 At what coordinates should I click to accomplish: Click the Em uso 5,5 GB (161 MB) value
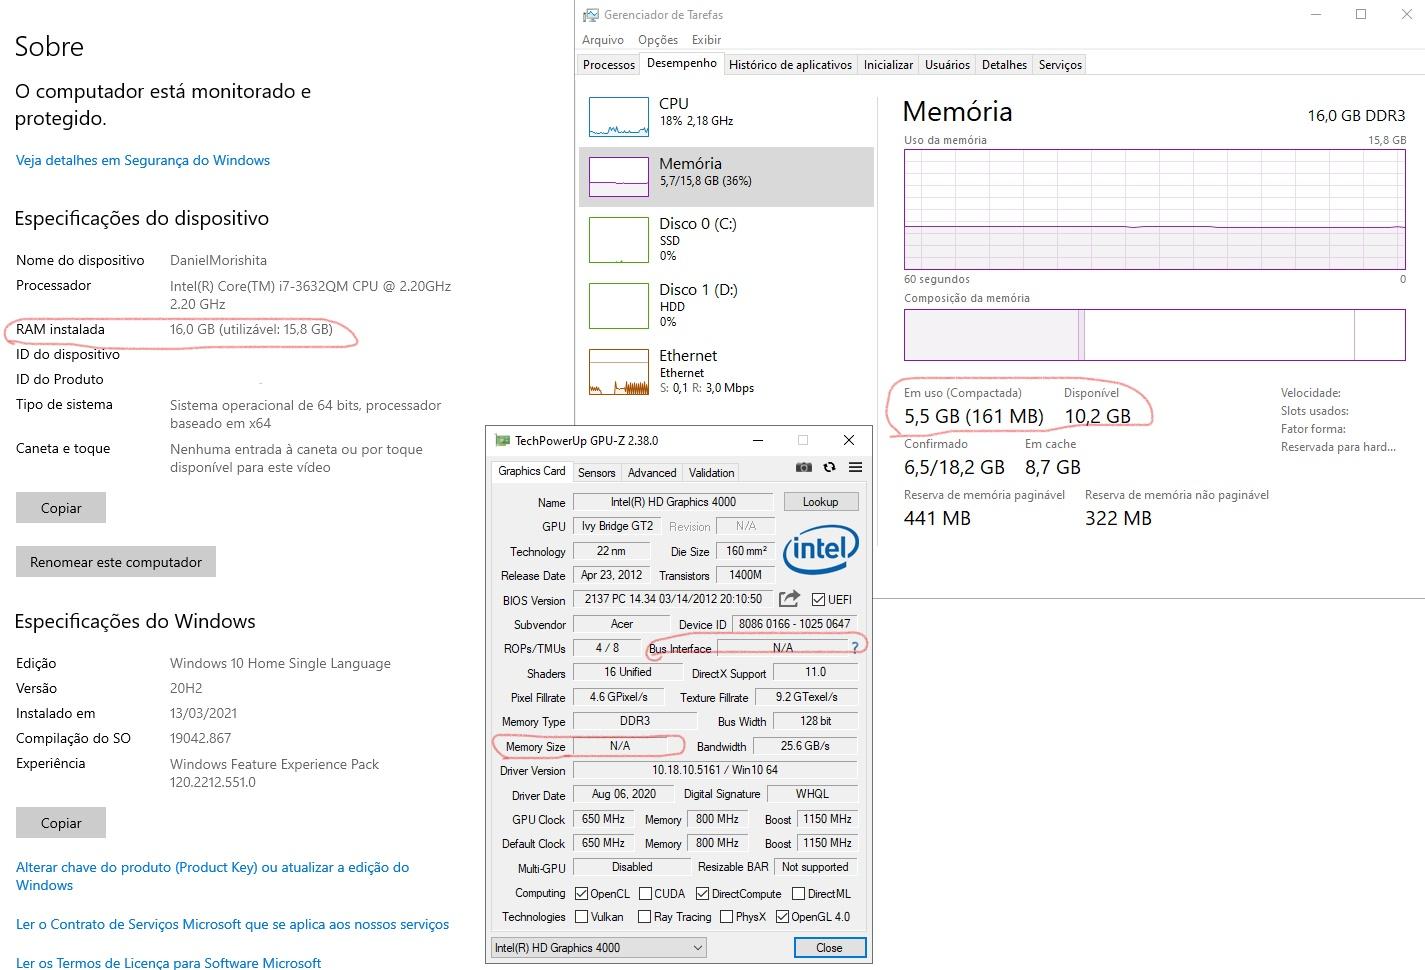pyautogui.click(x=974, y=416)
